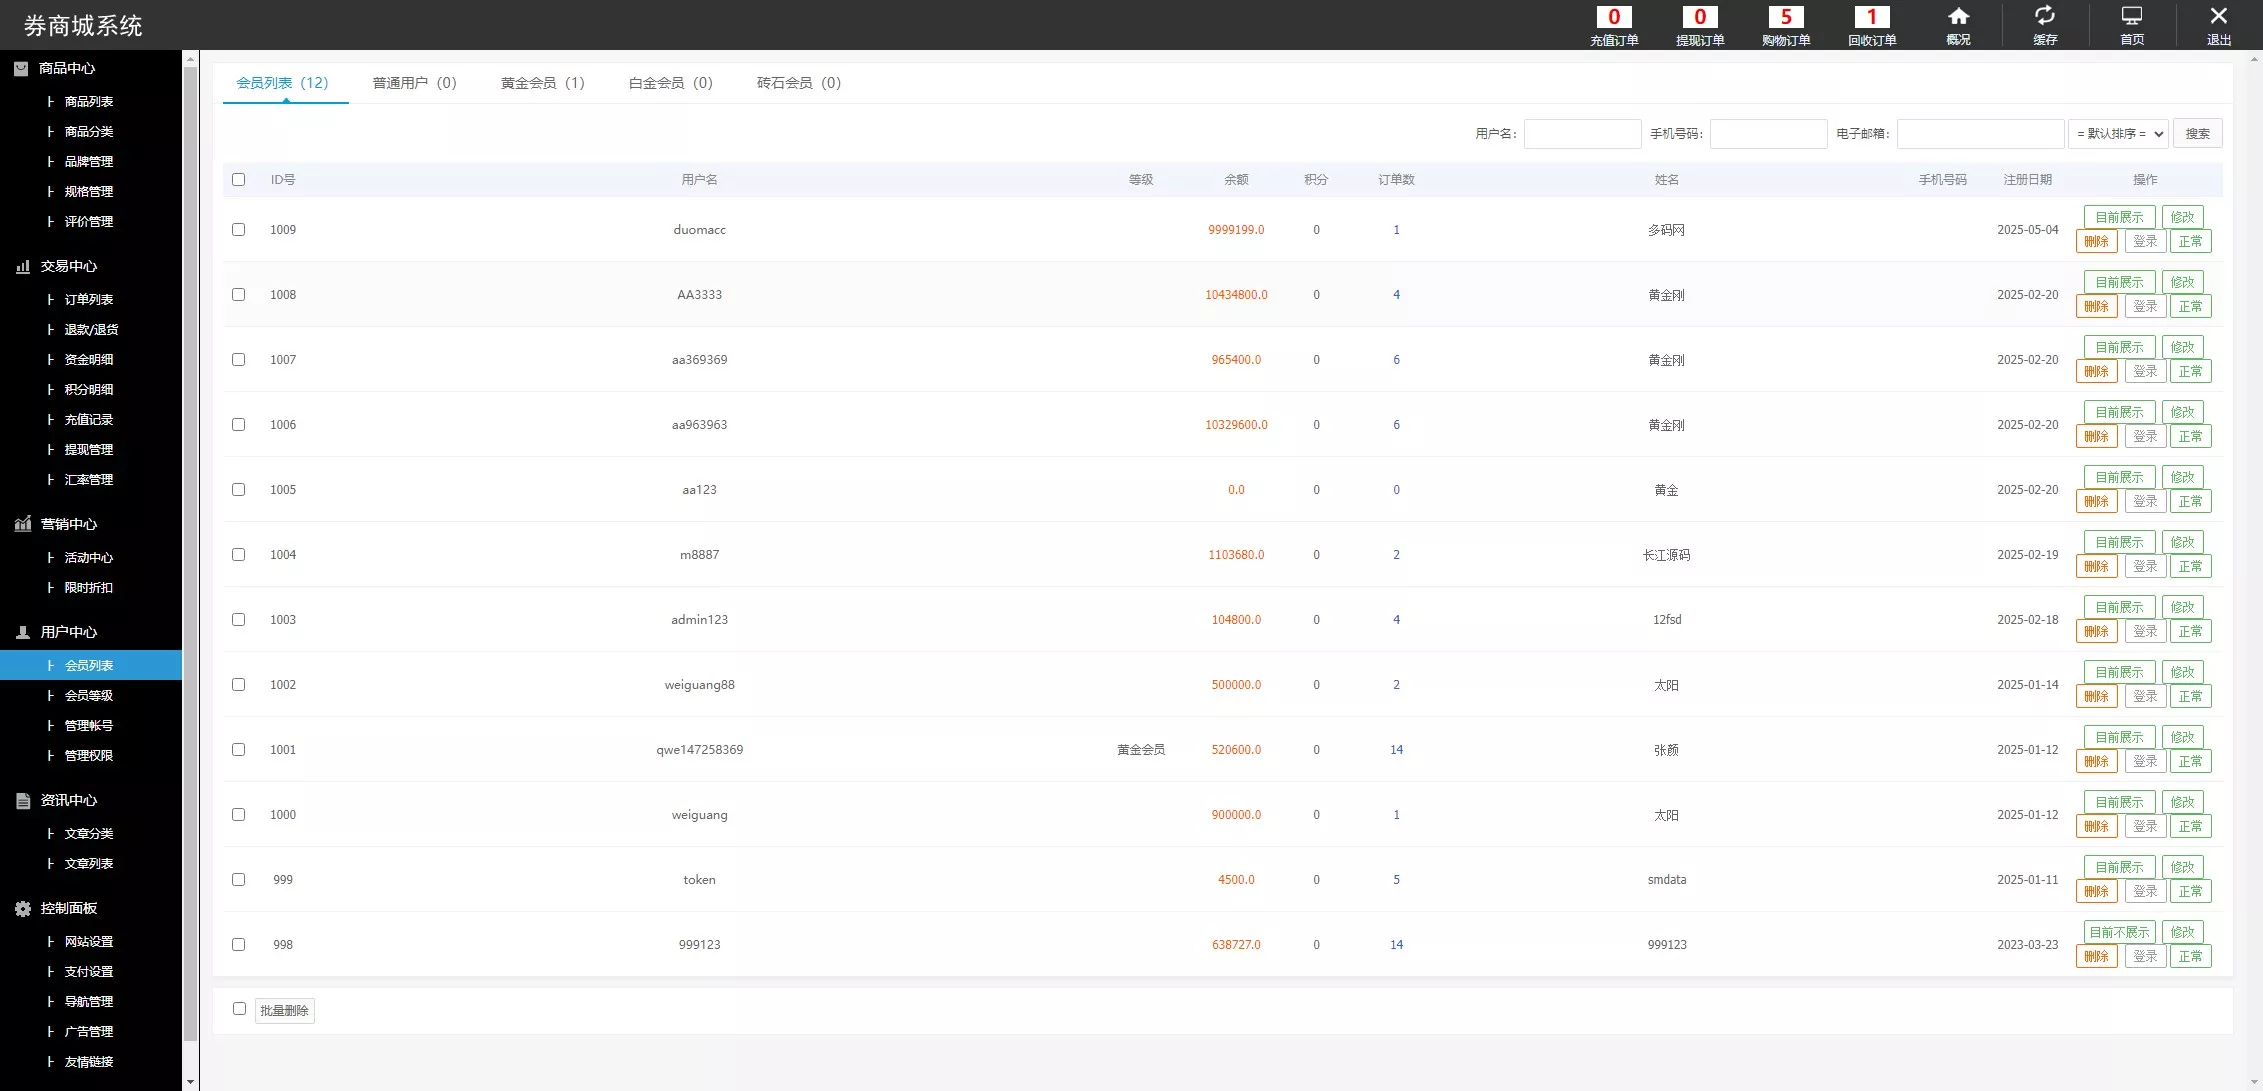The width and height of the screenshot is (2263, 1091).
Task: Click the 退出 X icon
Action: pyautogui.click(x=2218, y=16)
